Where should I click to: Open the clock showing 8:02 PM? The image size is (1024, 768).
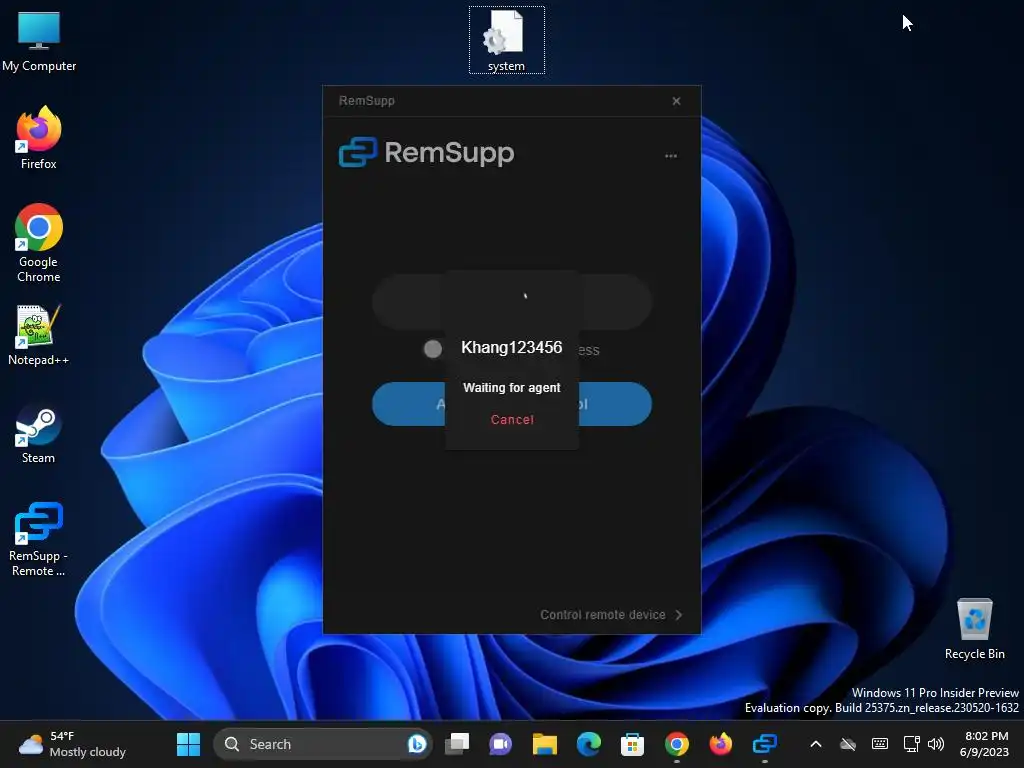click(x=986, y=744)
